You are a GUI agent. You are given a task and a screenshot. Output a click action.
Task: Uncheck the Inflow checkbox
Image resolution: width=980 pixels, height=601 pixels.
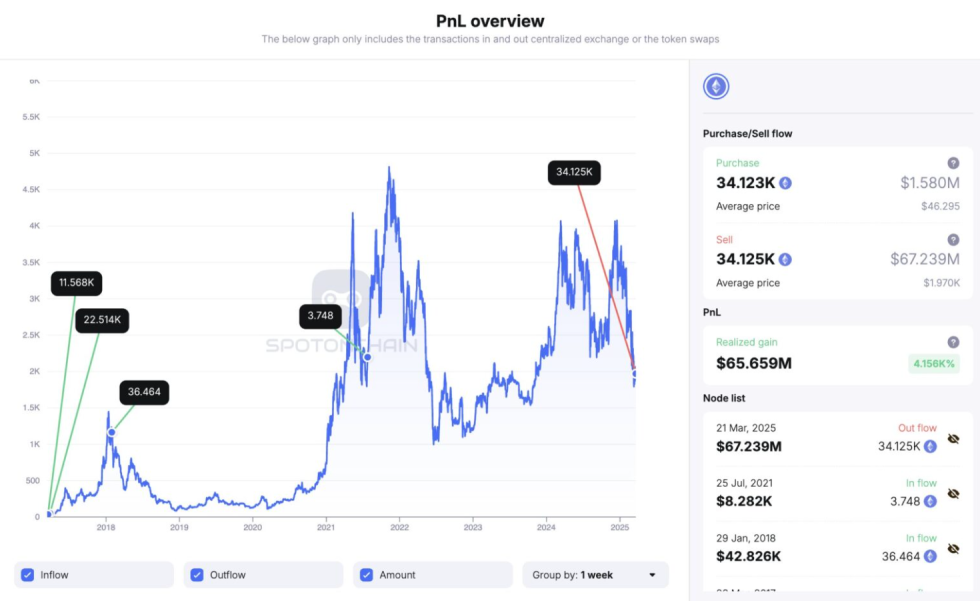pos(27,574)
